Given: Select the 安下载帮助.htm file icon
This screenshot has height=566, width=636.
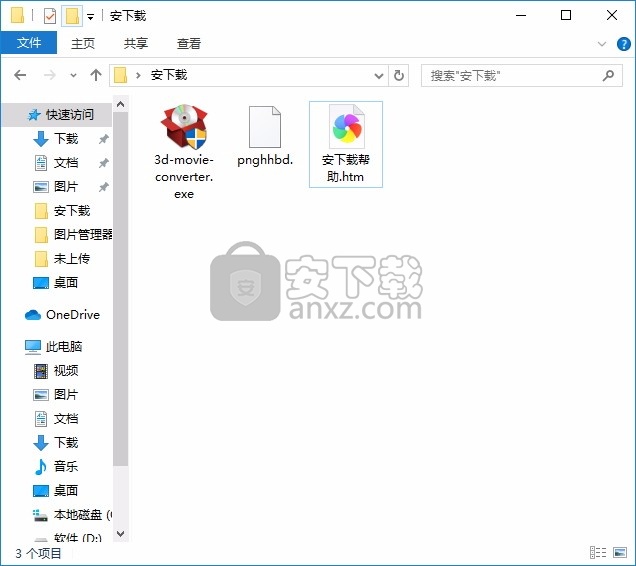Looking at the screenshot, I should (346, 127).
